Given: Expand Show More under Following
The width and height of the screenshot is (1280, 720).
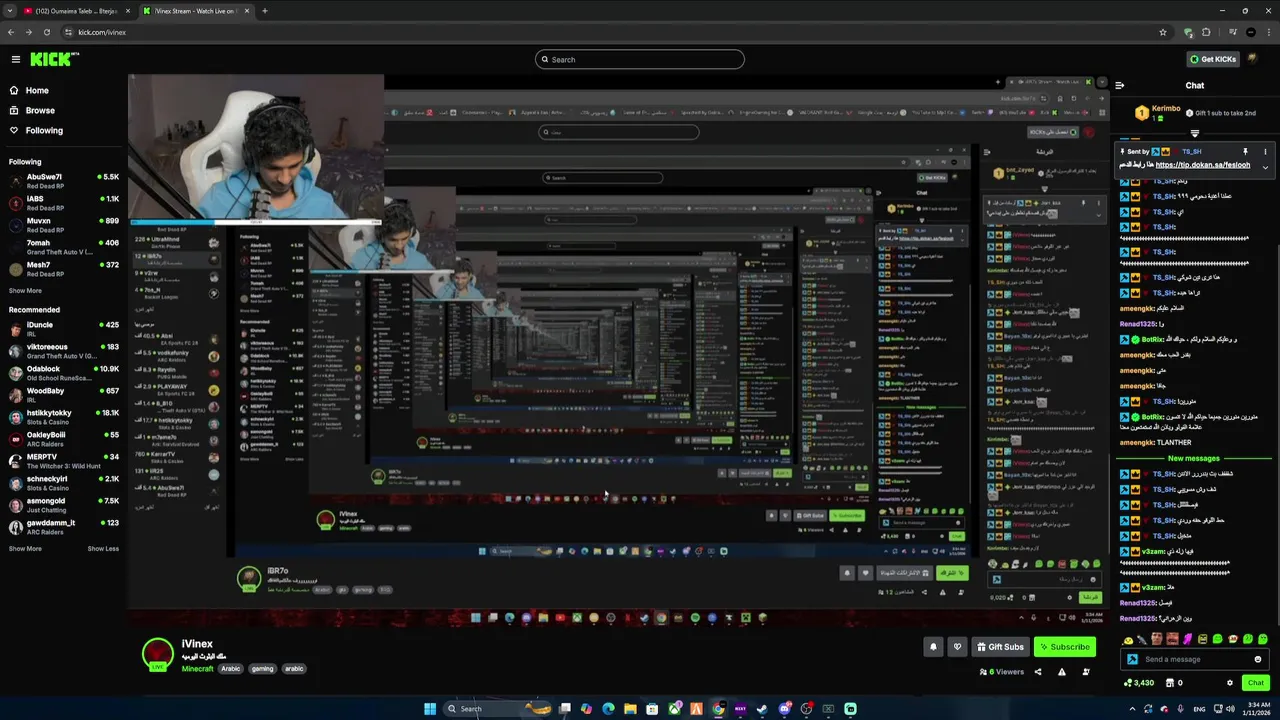Looking at the screenshot, I should point(26,291).
